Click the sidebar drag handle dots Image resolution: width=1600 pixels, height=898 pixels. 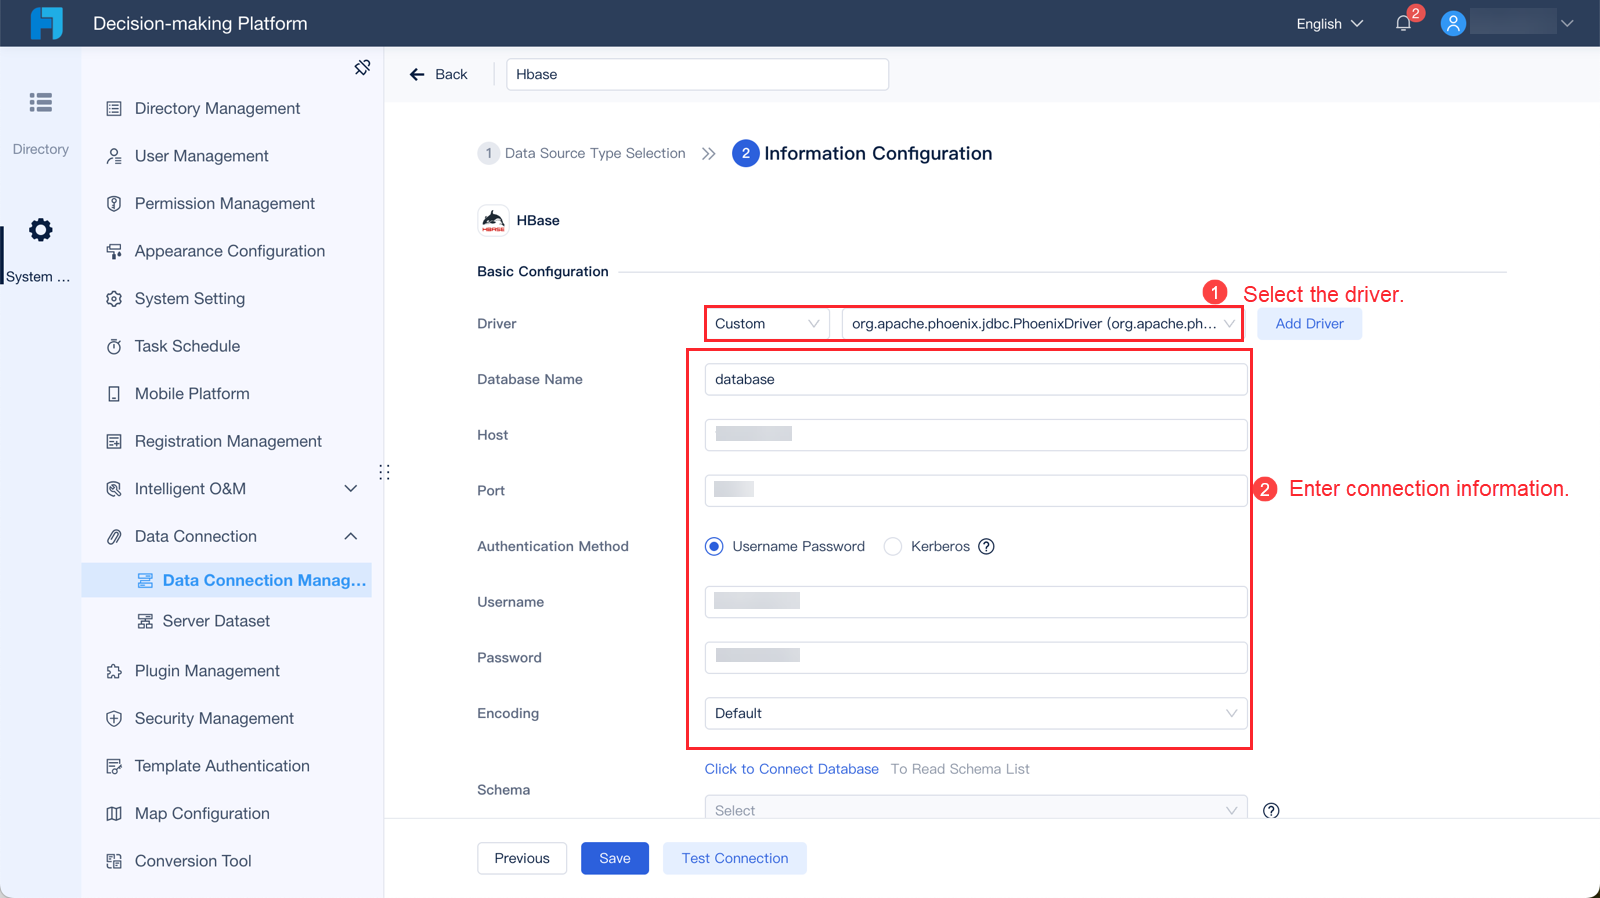pos(384,472)
